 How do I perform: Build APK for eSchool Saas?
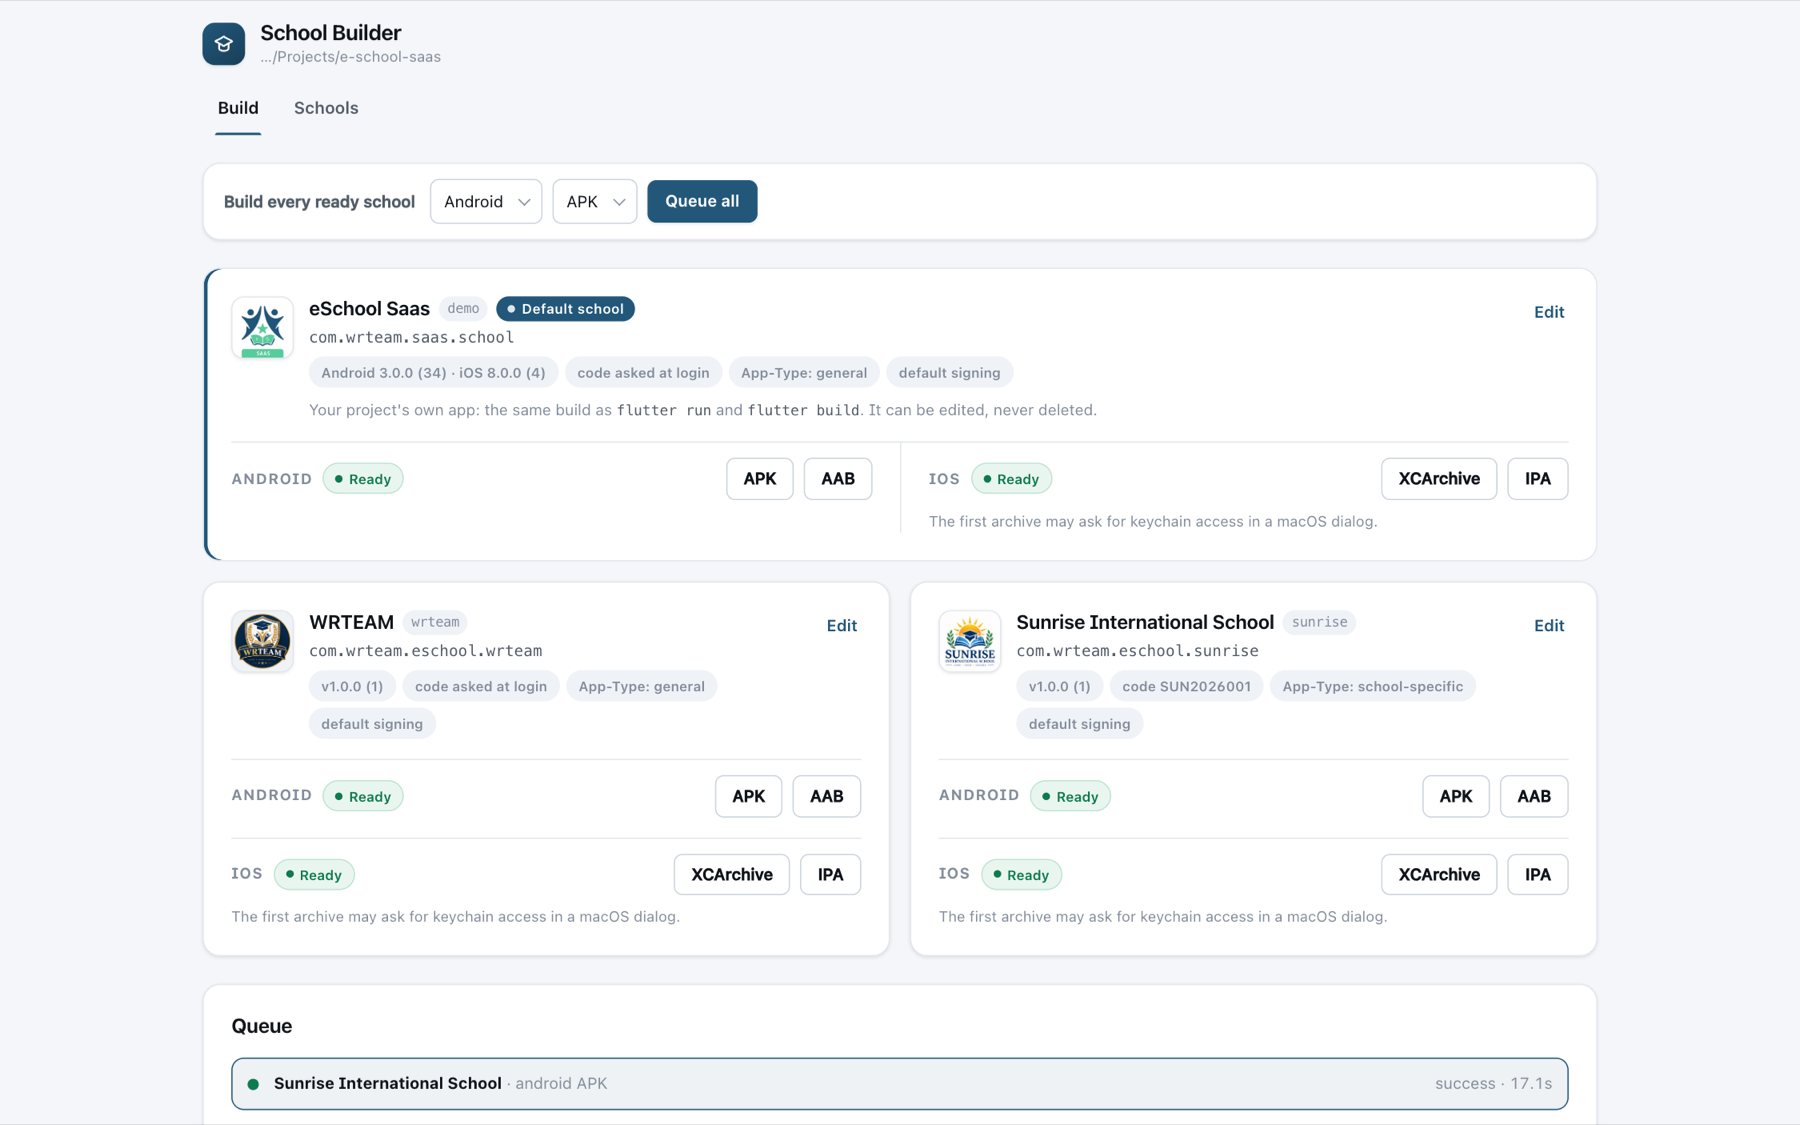pos(759,479)
